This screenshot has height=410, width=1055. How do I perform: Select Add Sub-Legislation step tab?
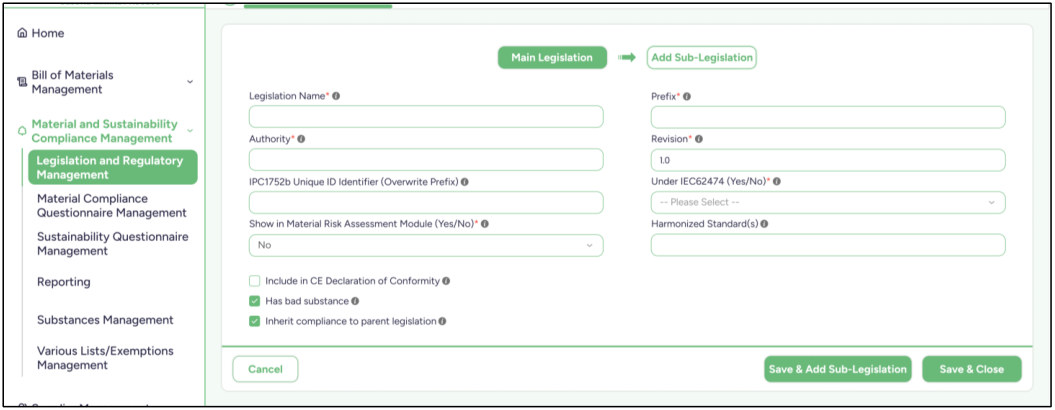[x=702, y=57]
